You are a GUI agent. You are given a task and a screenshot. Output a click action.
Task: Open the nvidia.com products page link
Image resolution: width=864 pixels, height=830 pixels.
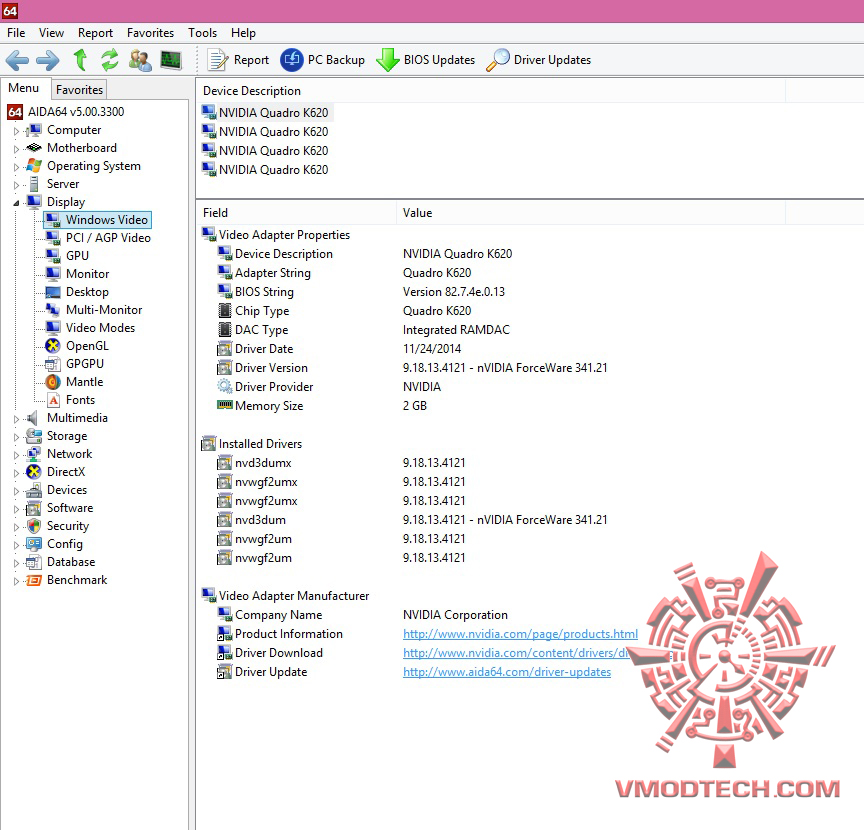pos(520,634)
